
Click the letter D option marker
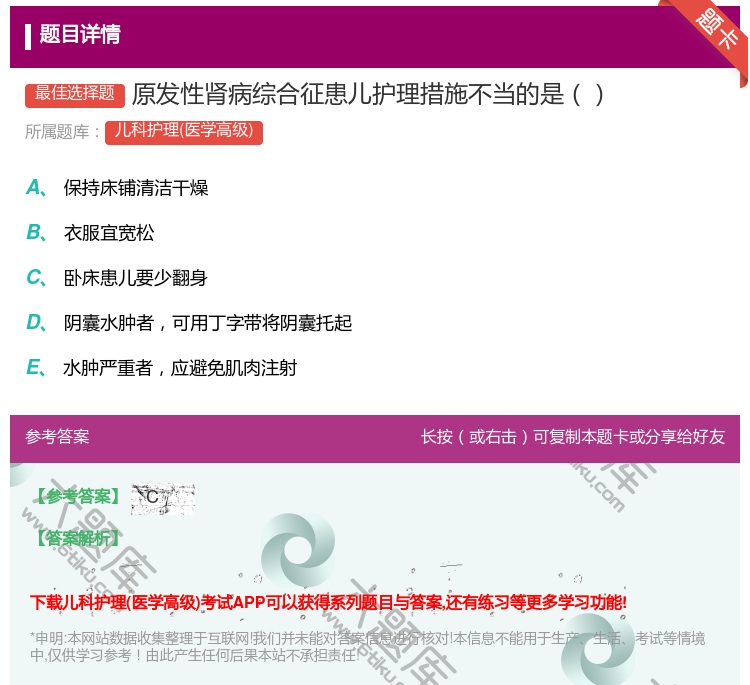(36, 323)
